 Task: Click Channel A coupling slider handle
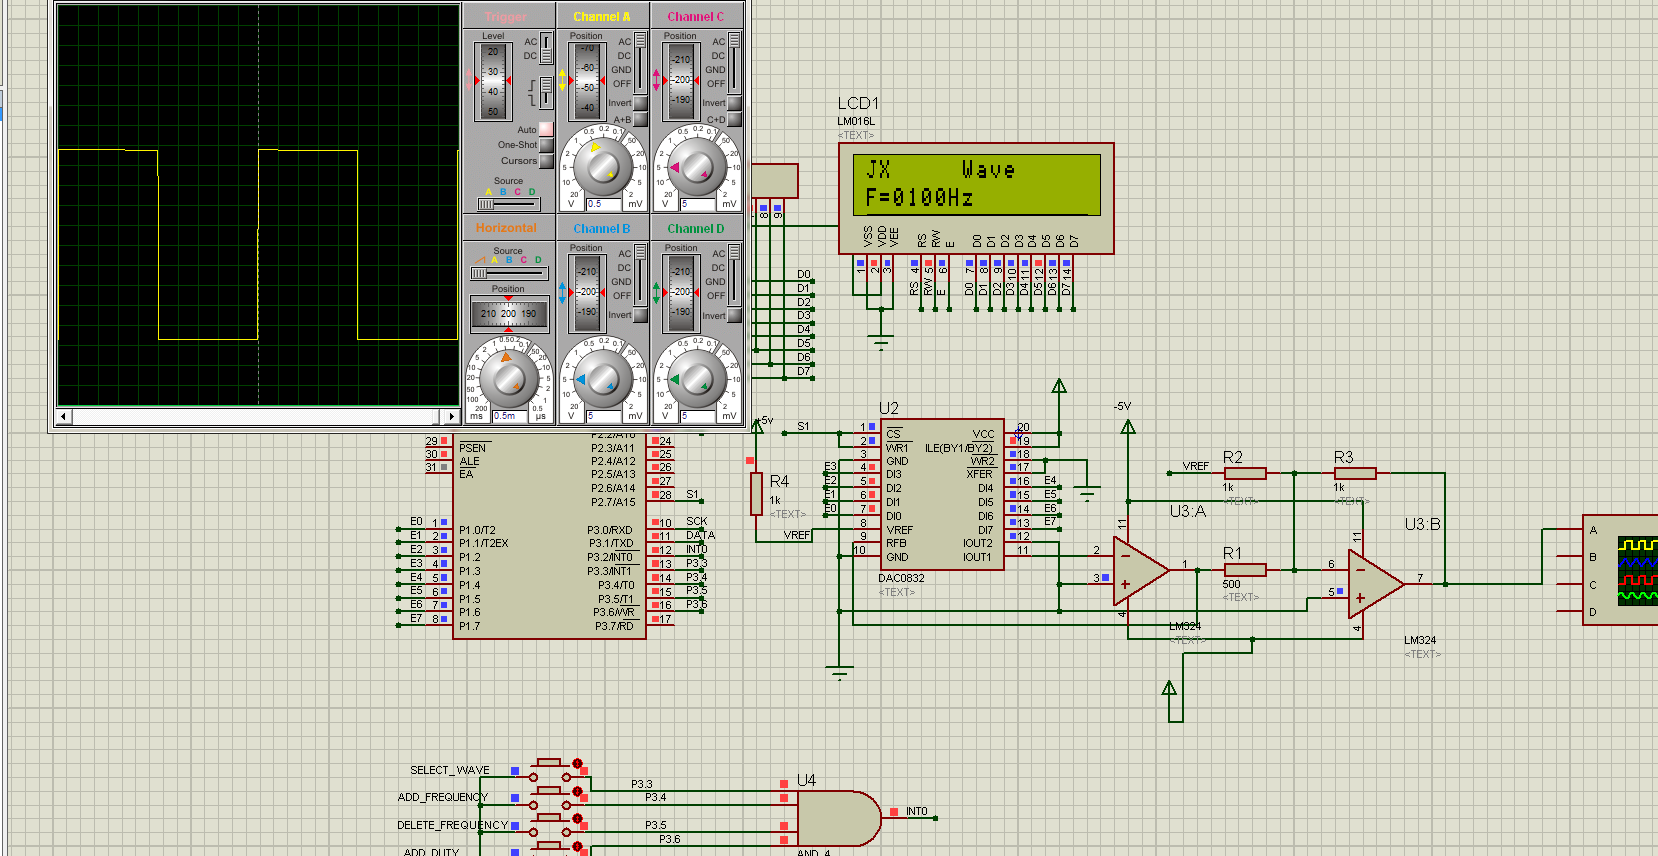(640, 41)
